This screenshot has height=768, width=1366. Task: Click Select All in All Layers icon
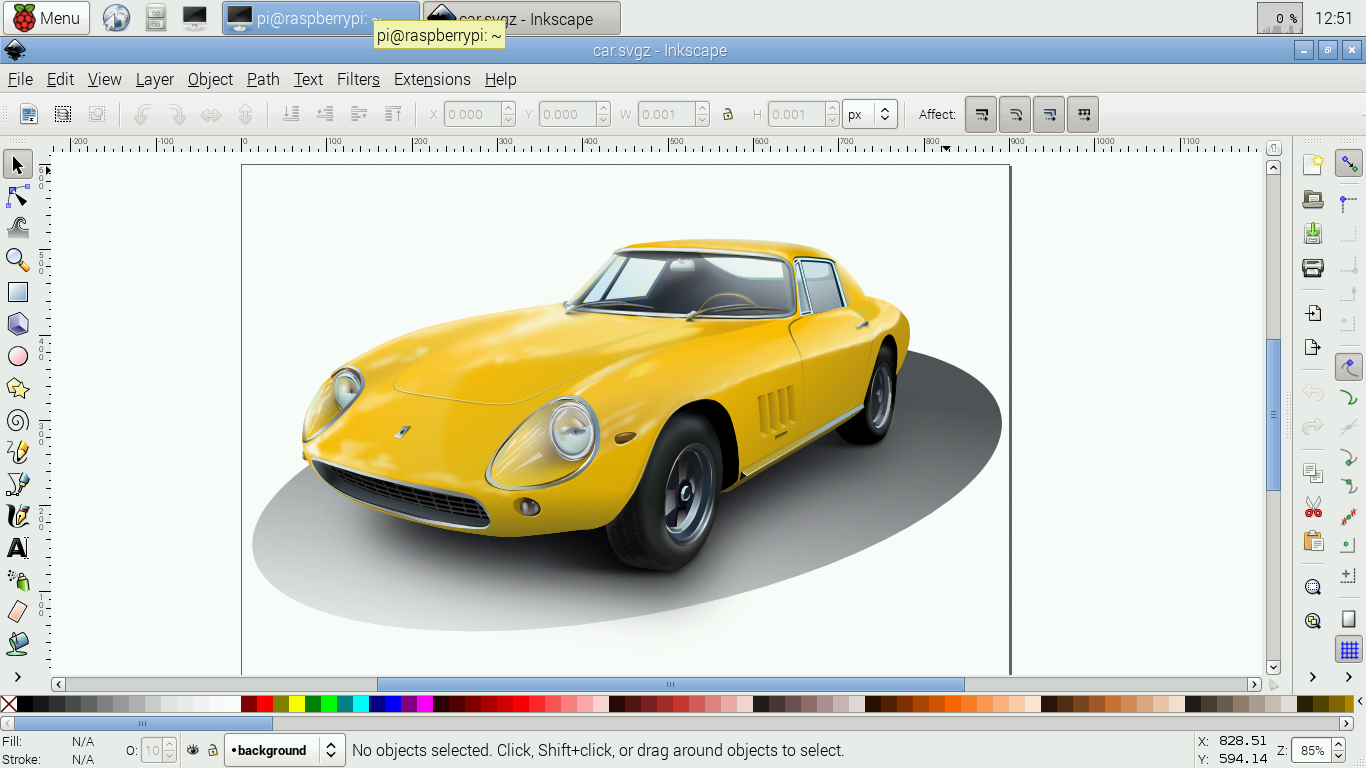coord(63,115)
